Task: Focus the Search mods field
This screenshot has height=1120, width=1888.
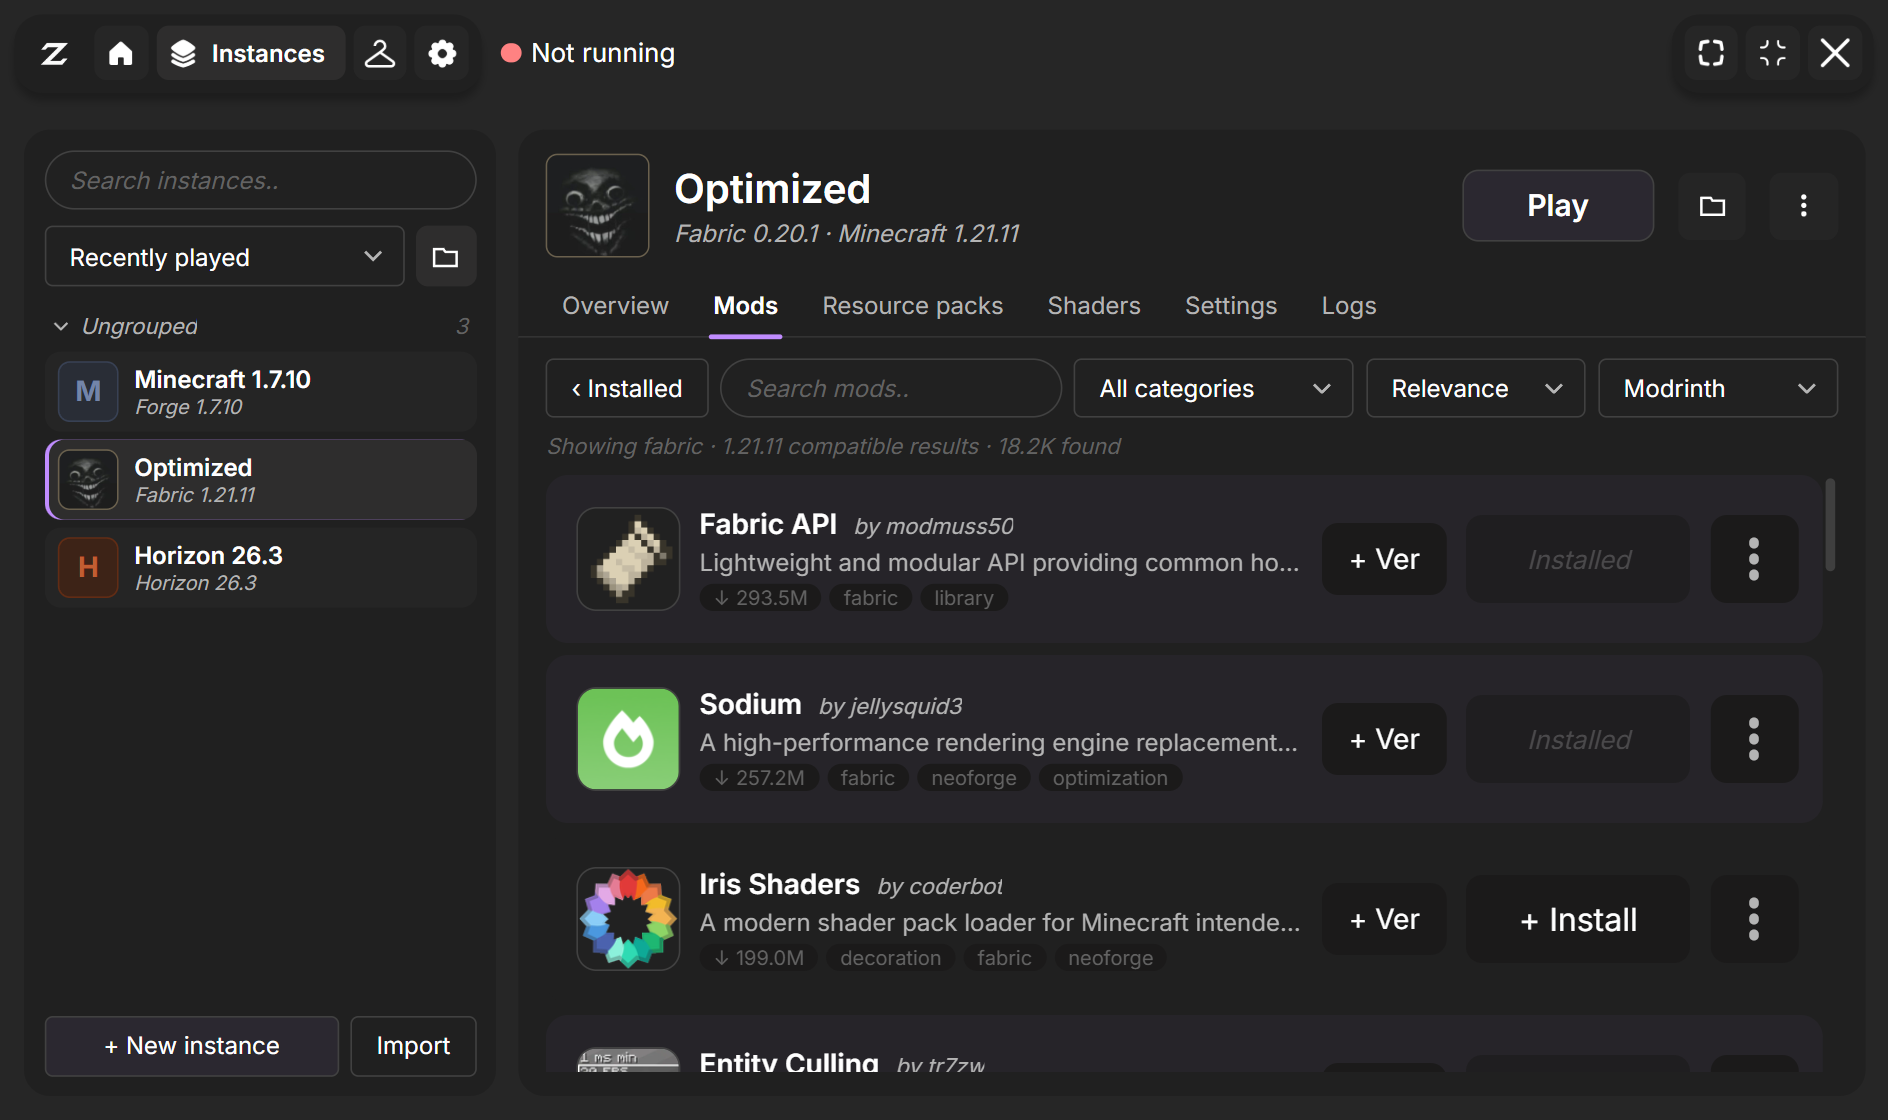Action: coord(890,388)
